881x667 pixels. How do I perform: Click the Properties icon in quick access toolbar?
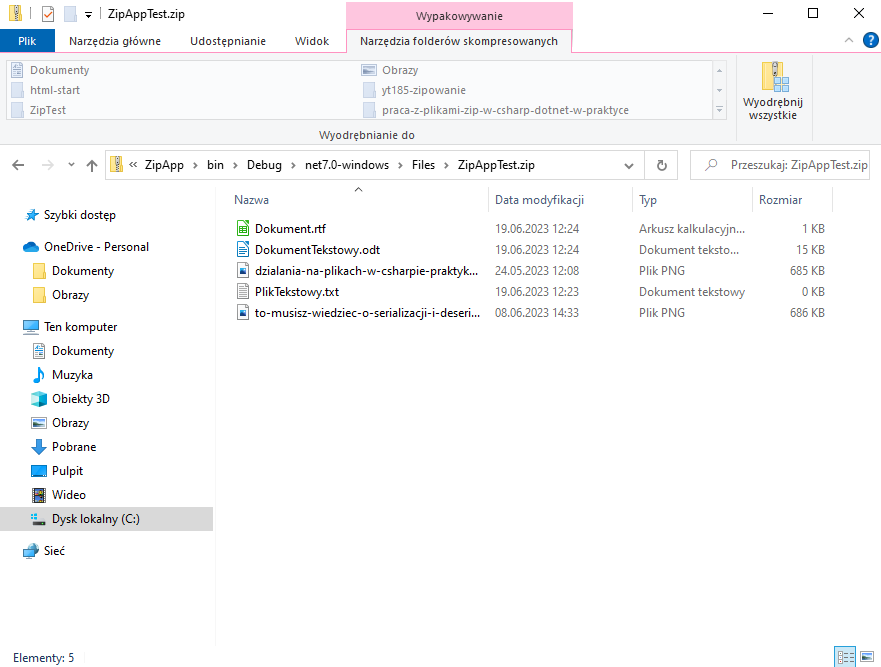tap(48, 15)
